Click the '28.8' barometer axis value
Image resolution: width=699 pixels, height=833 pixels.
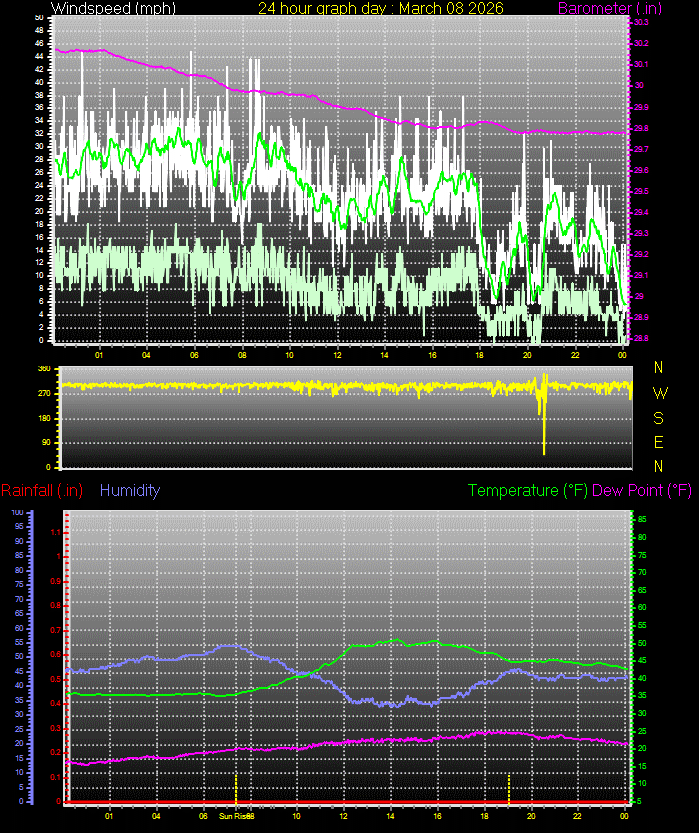pos(641,338)
